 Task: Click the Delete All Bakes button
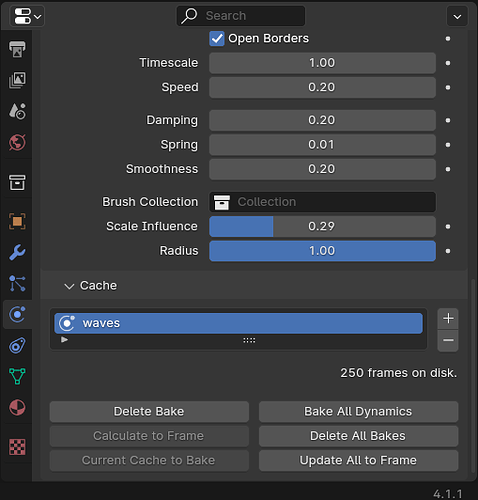tap(358, 436)
